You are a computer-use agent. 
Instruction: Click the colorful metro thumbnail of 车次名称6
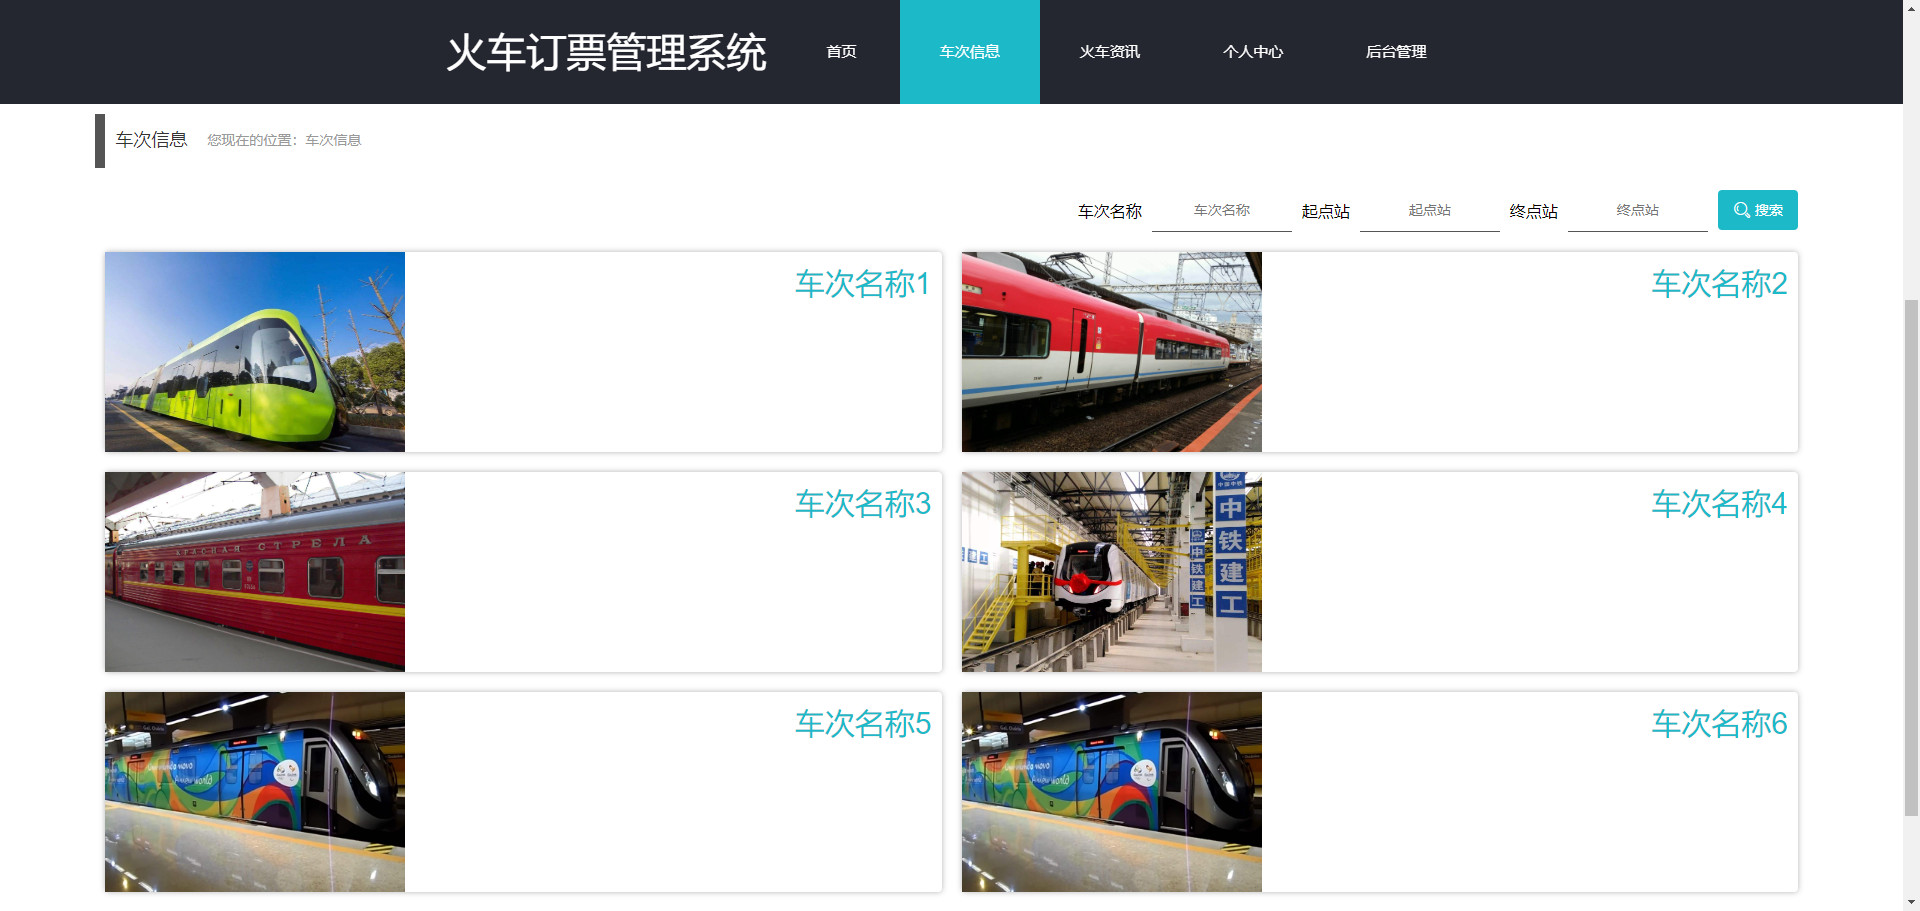pyautogui.click(x=1112, y=792)
